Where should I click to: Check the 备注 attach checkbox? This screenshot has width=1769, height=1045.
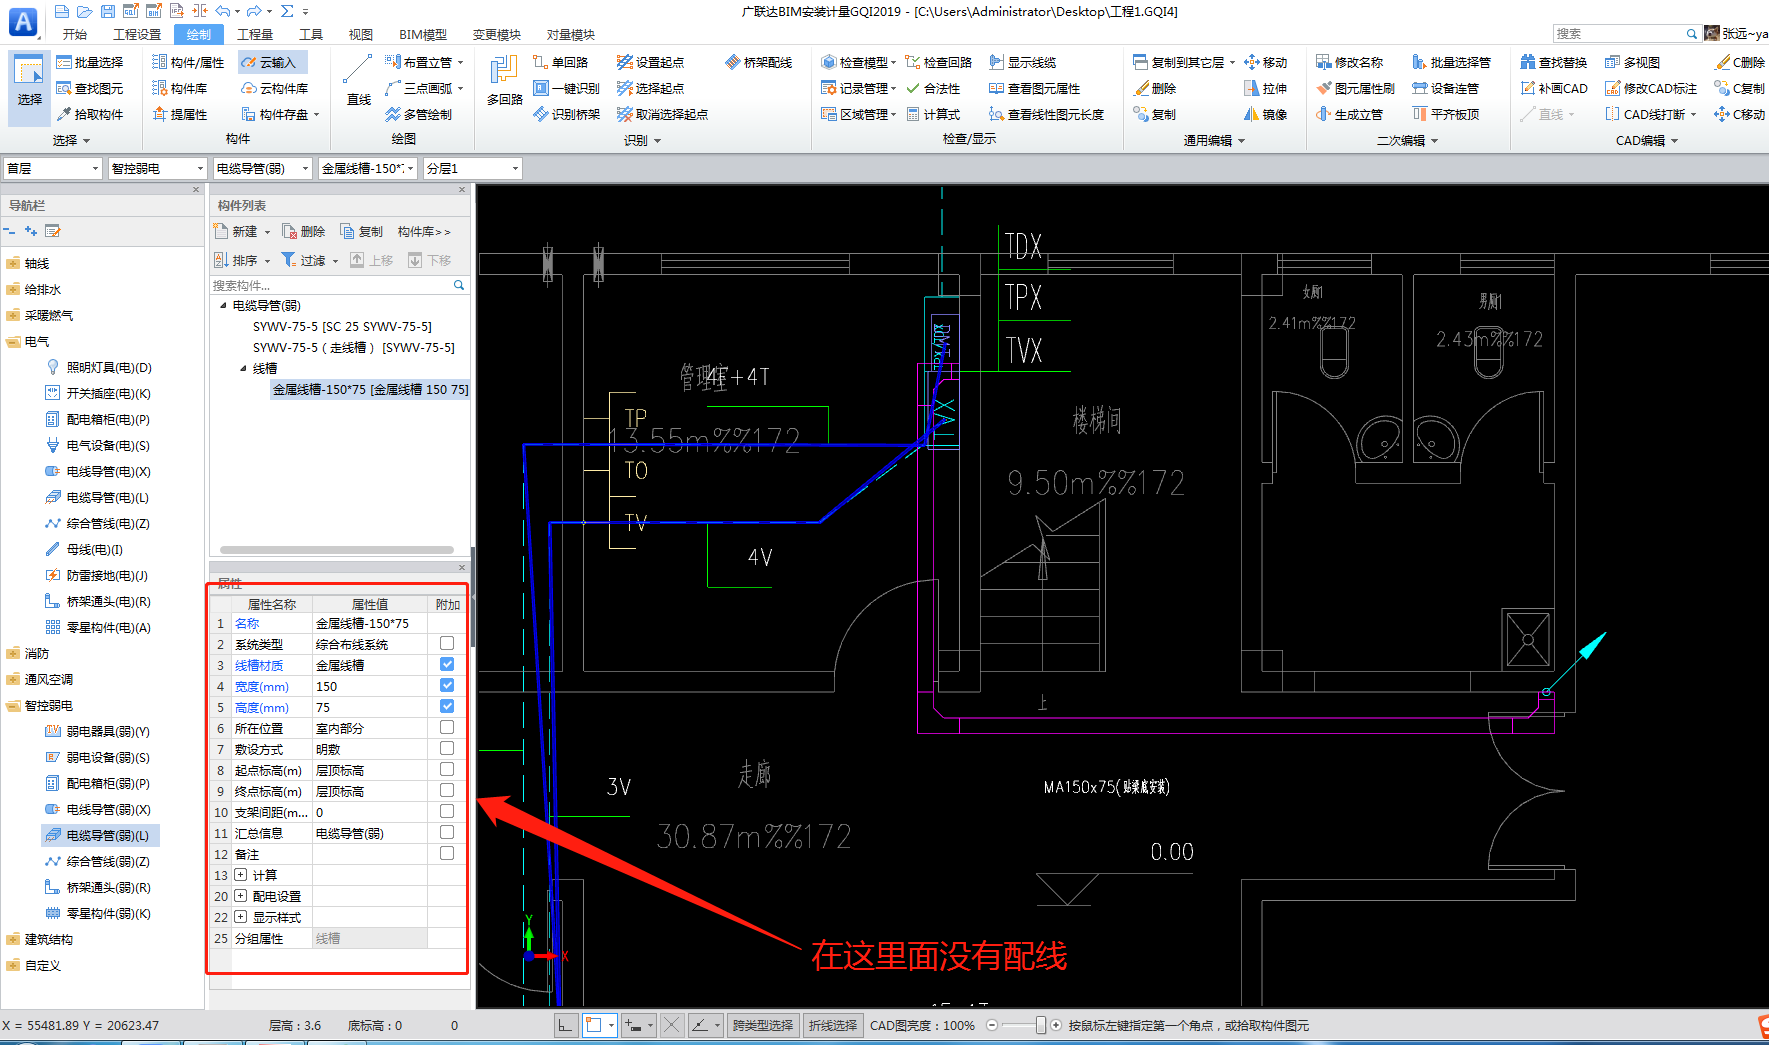click(447, 853)
